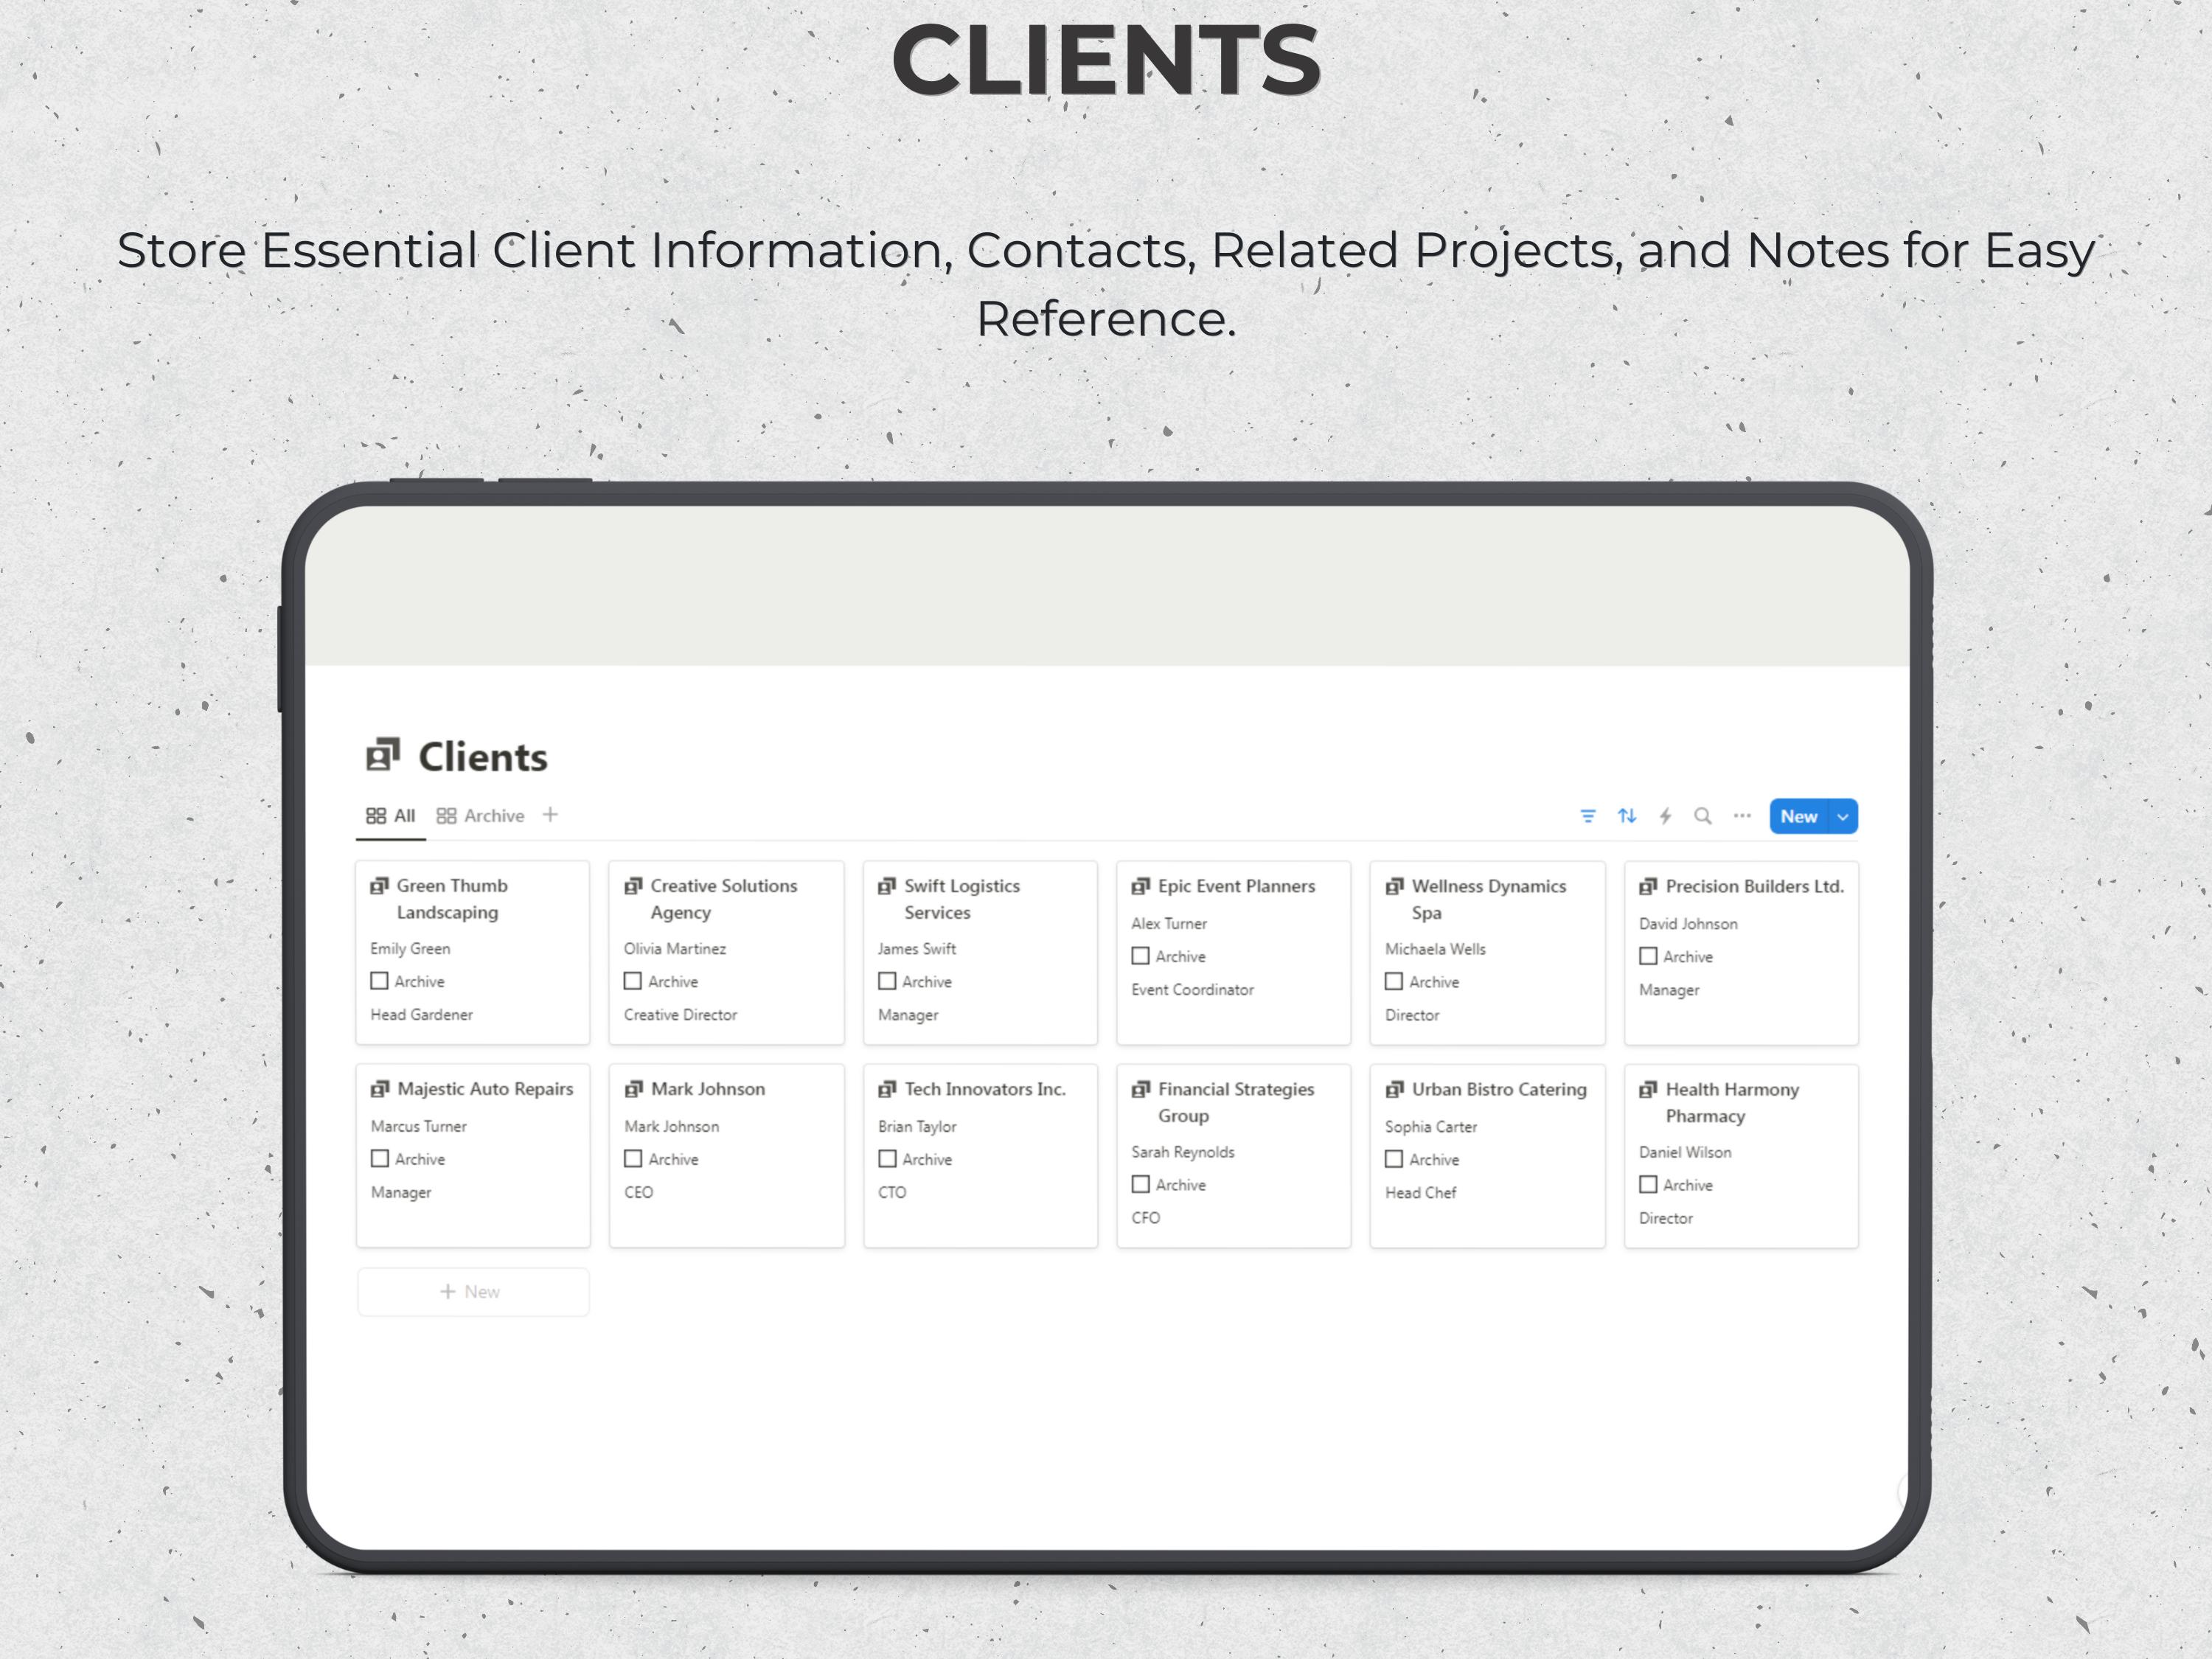Open the three-dot more options menu
This screenshot has height=1659, width=2212.
(1742, 816)
